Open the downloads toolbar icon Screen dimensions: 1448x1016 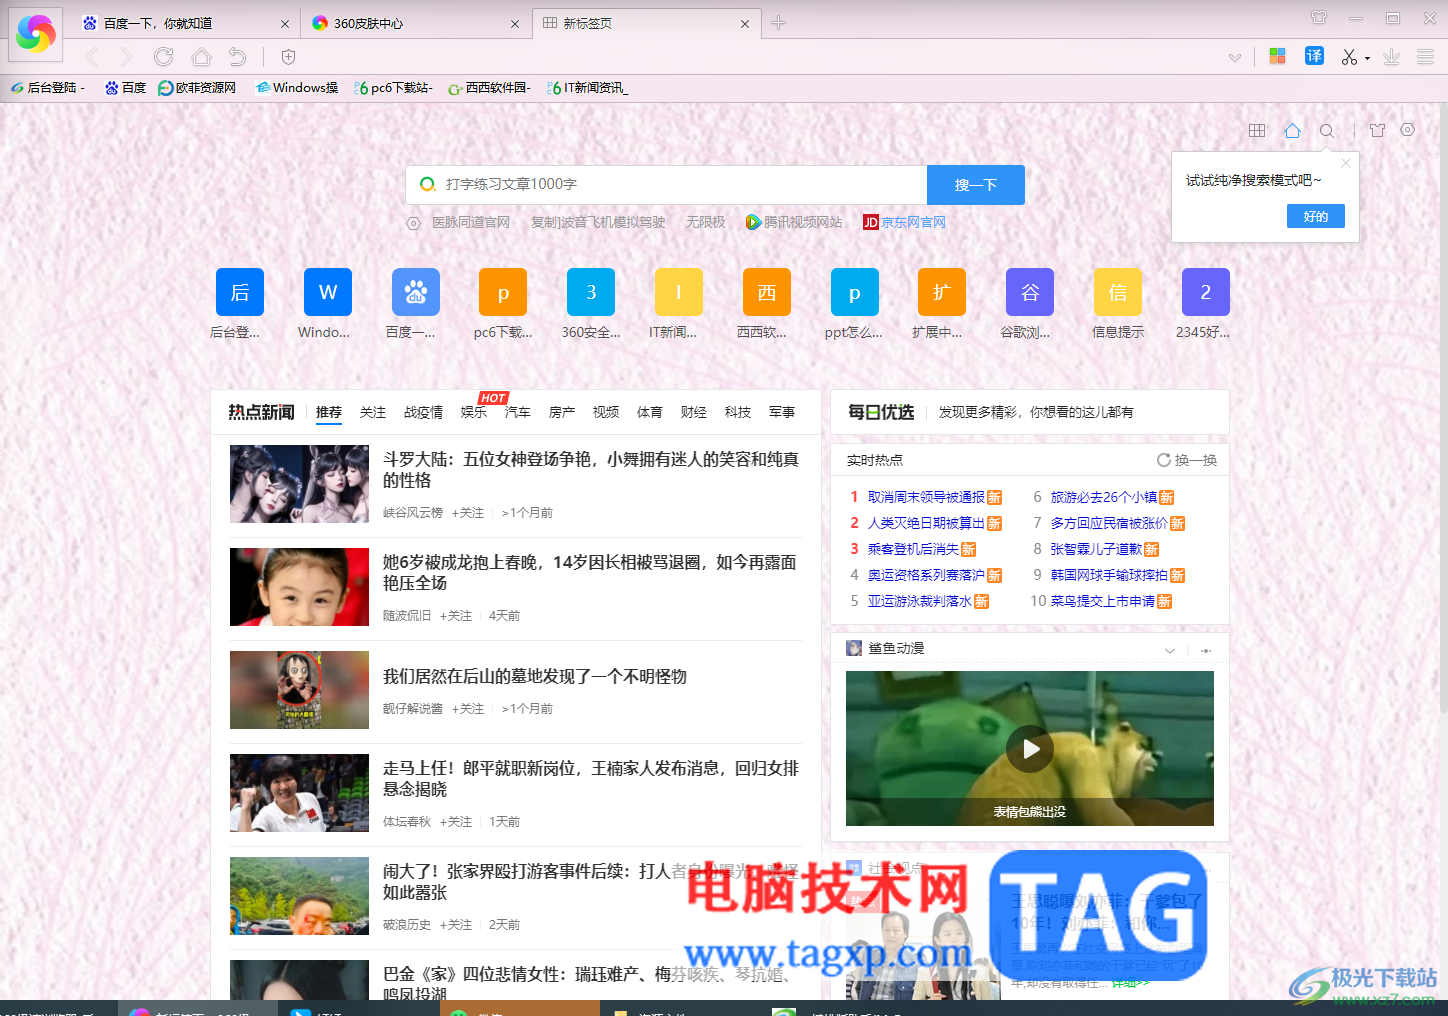pyautogui.click(x=1391, y=57)
